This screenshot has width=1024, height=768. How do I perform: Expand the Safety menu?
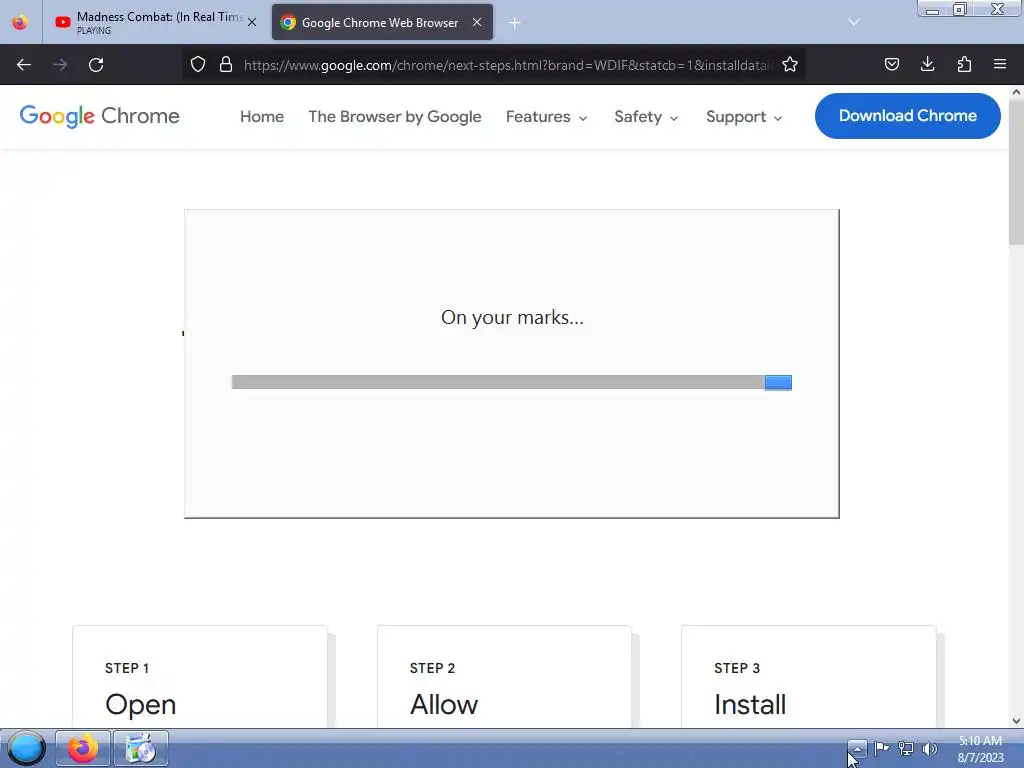[647, 116]
